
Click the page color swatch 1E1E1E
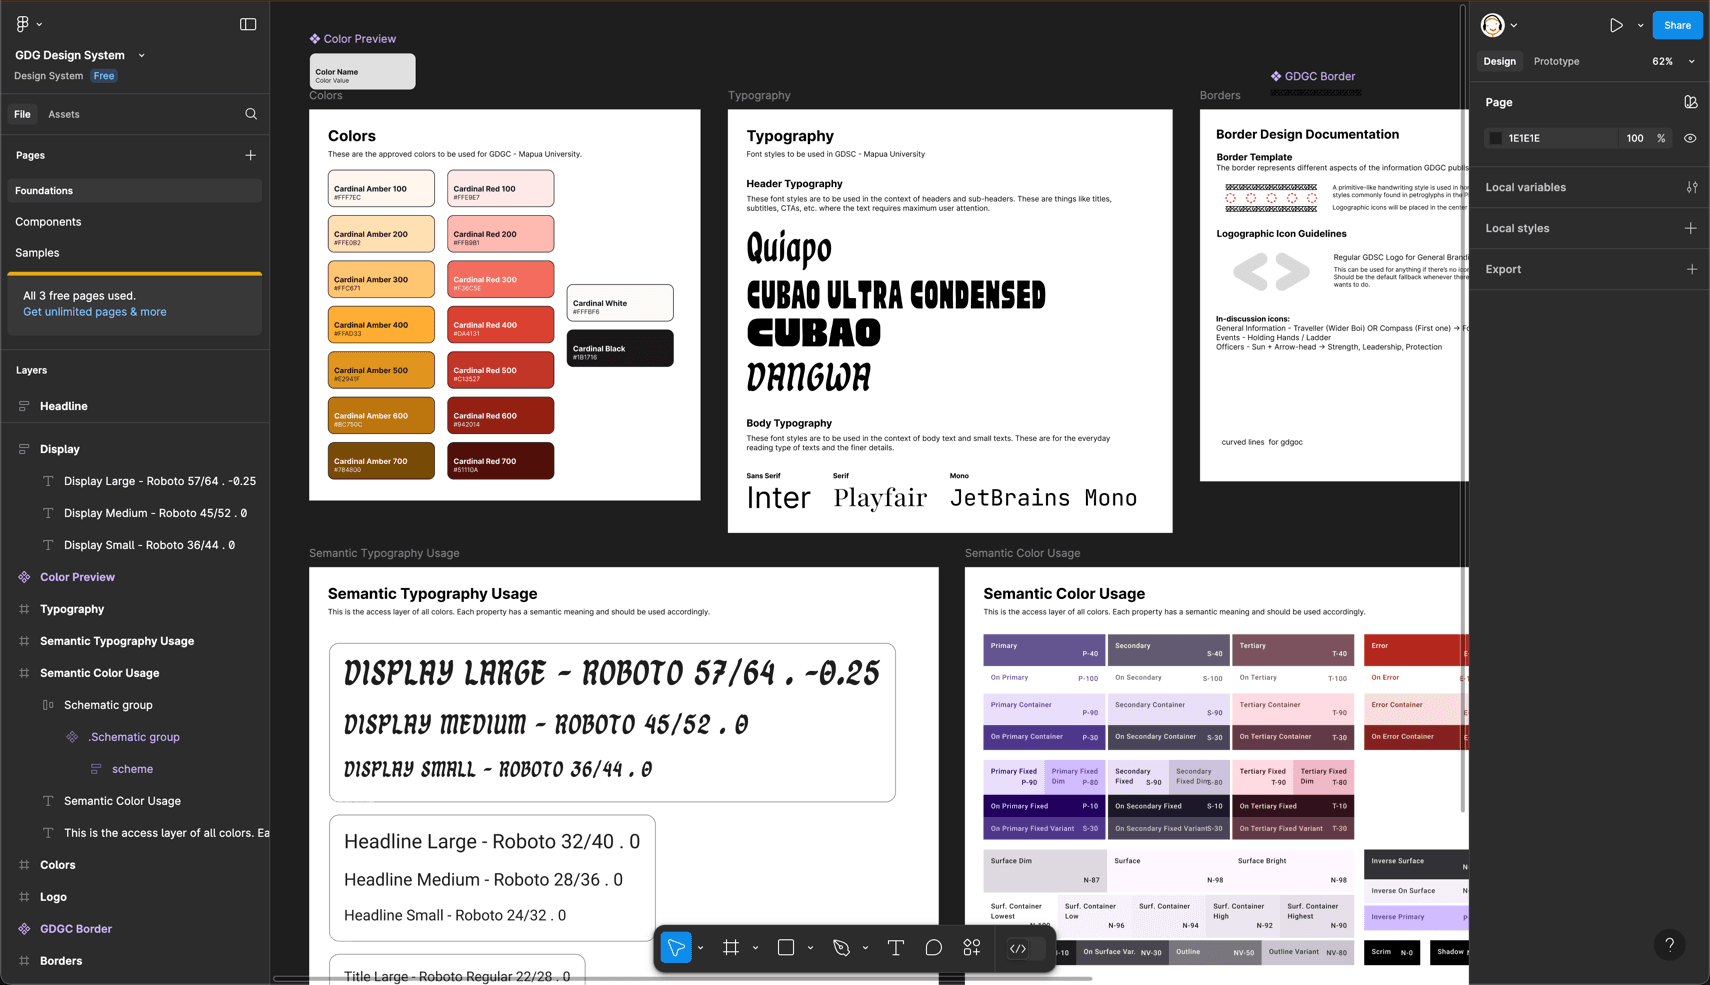pos(1495,137)
